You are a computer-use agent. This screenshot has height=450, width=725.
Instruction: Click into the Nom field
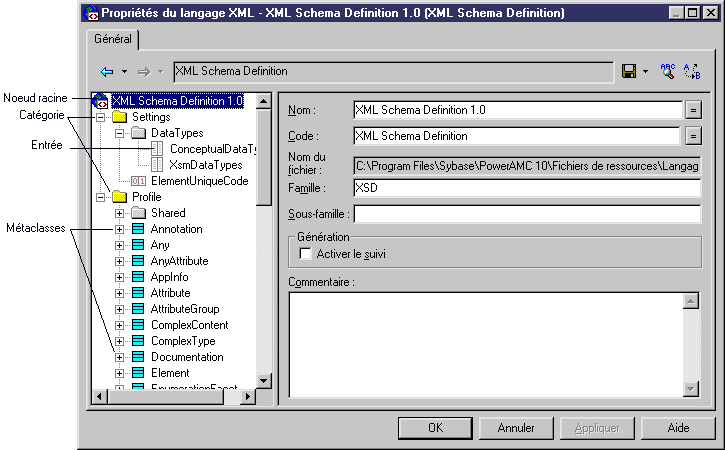pos(518,110)
